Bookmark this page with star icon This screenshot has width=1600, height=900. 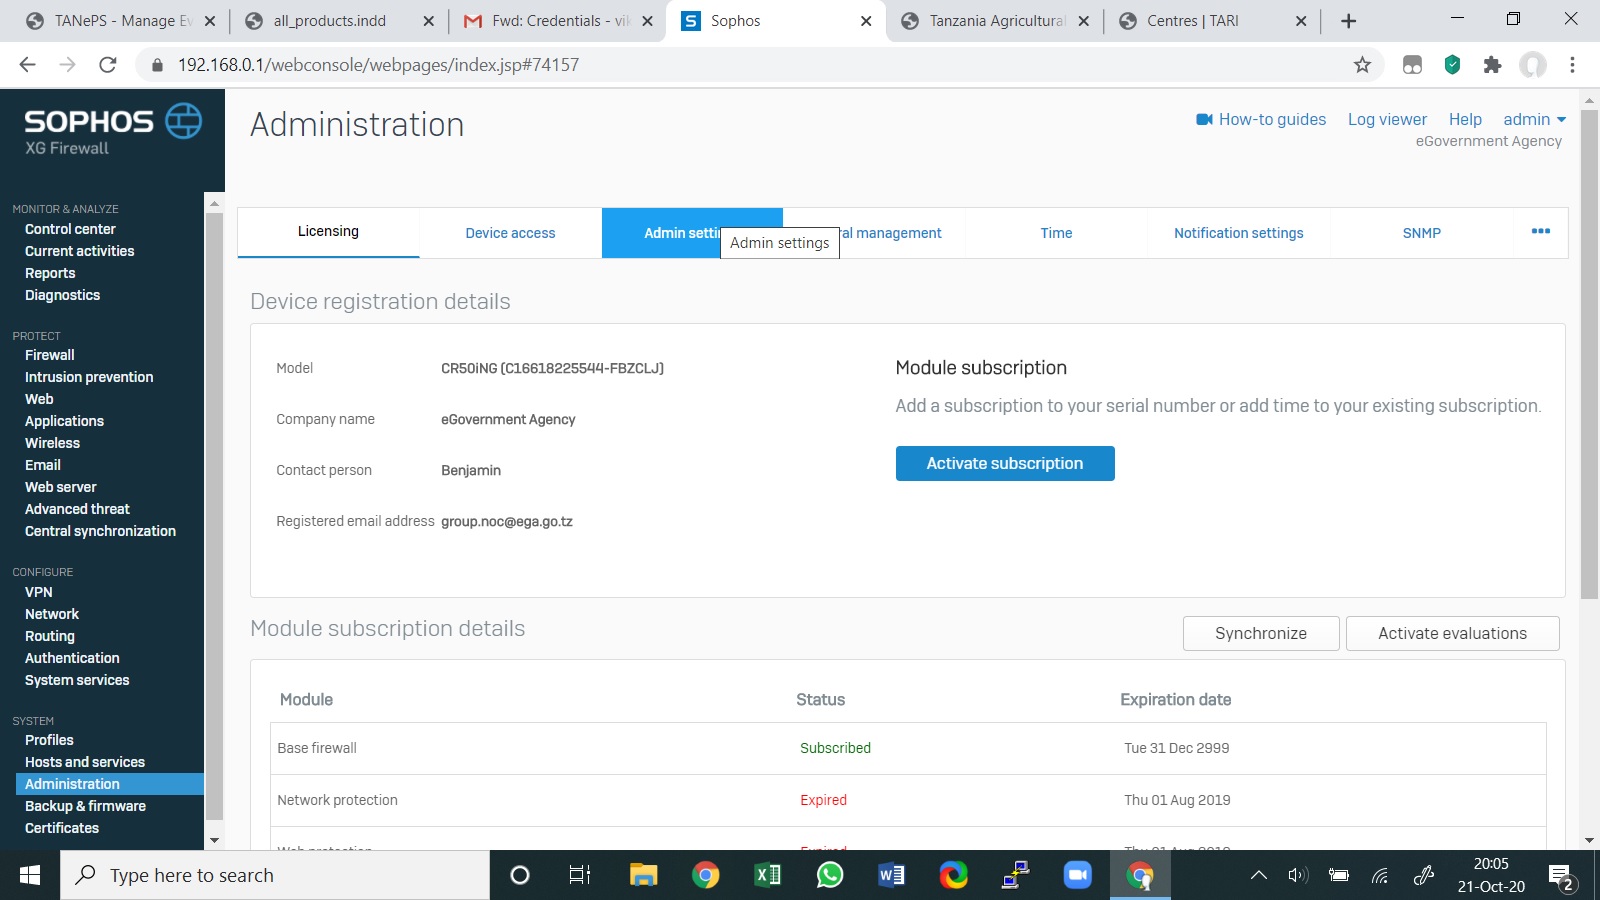click(1362, 65)
